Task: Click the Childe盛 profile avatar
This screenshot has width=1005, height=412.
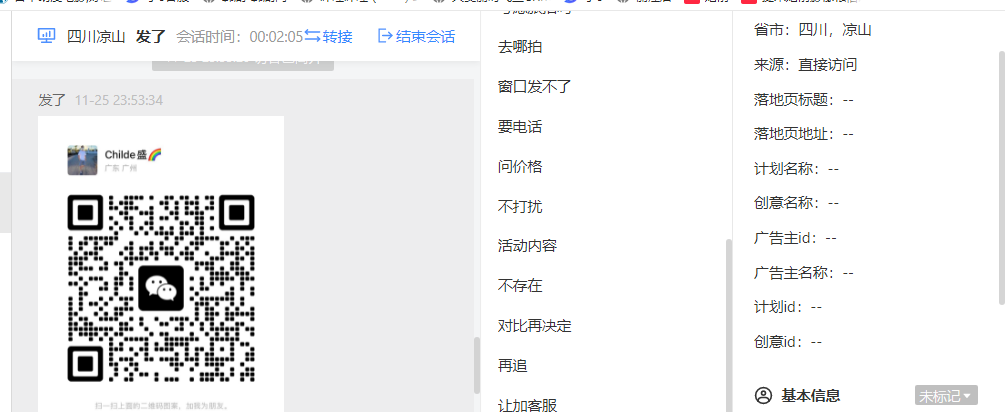Action: point(82,160)
